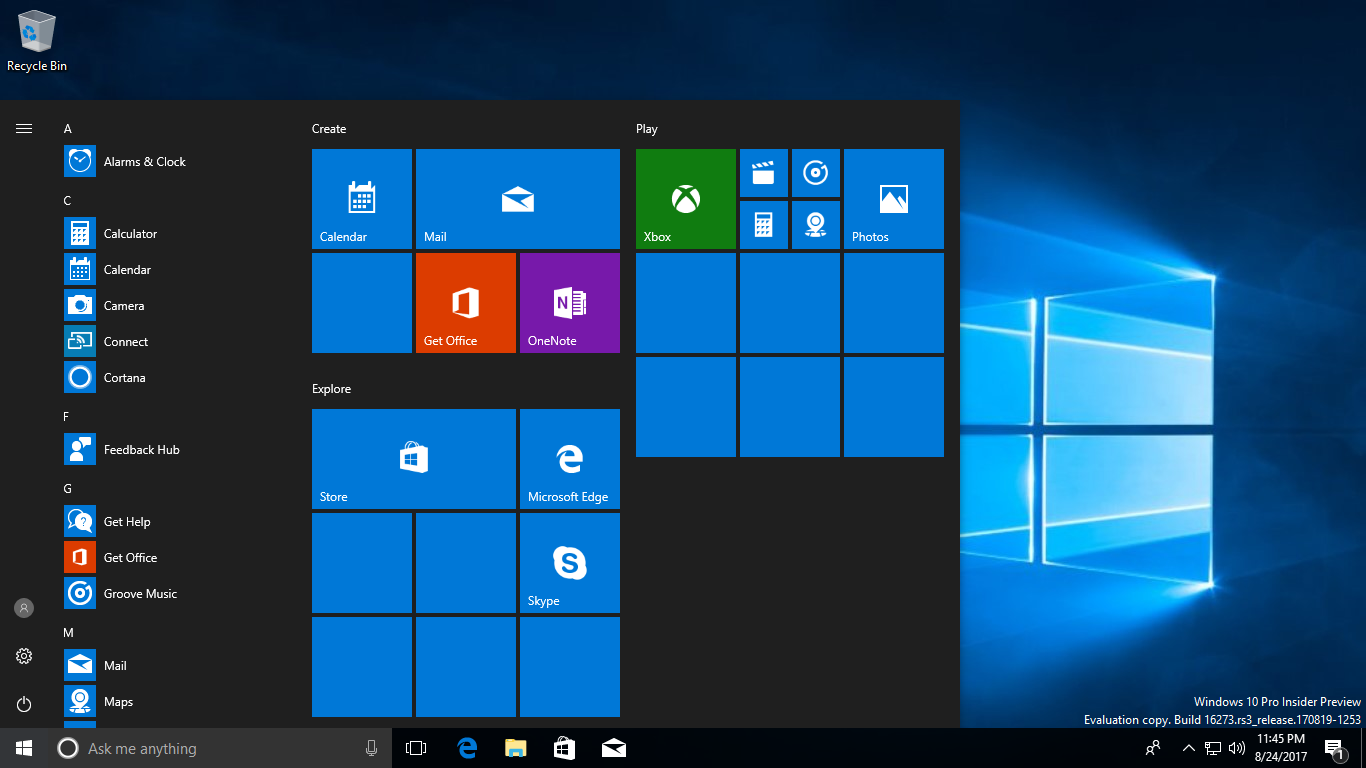Launch the green Xbox tile
Screen dimensions: 1366x768
click(x=686, y=199)
